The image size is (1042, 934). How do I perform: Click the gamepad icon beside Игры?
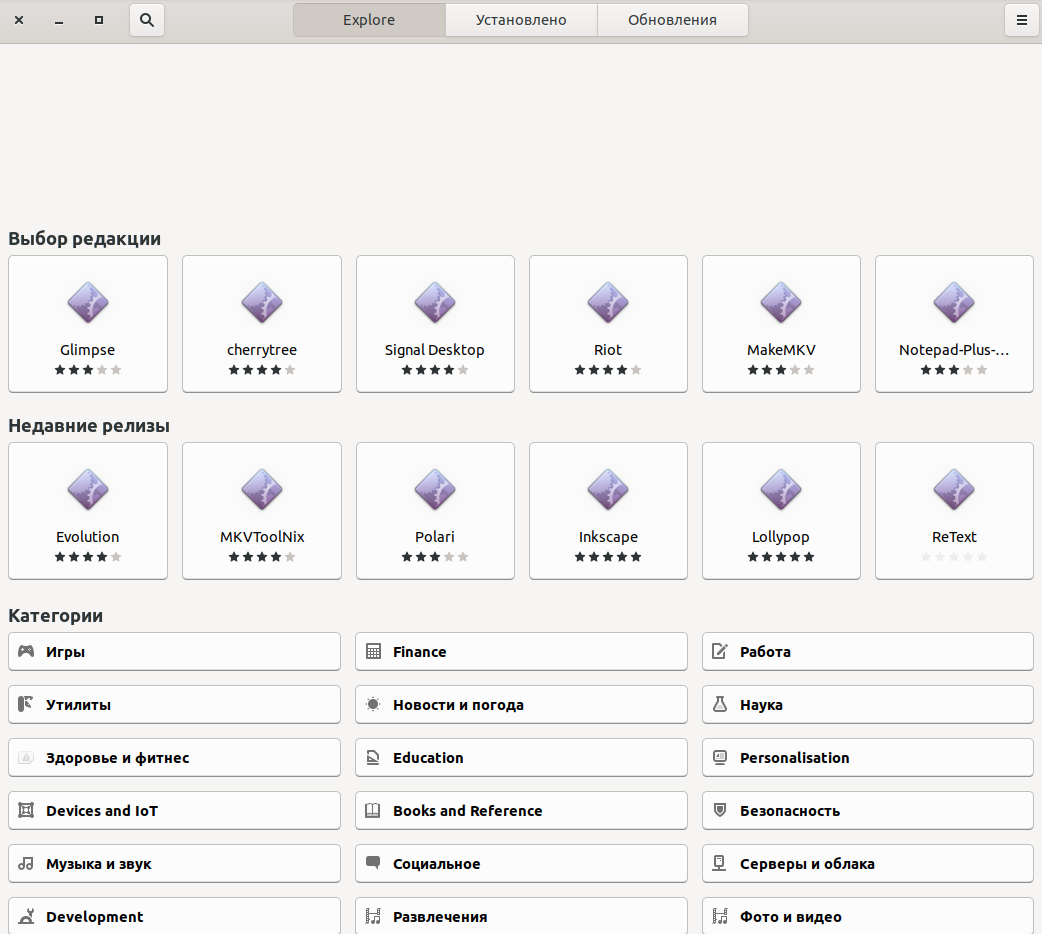(26, 651)
